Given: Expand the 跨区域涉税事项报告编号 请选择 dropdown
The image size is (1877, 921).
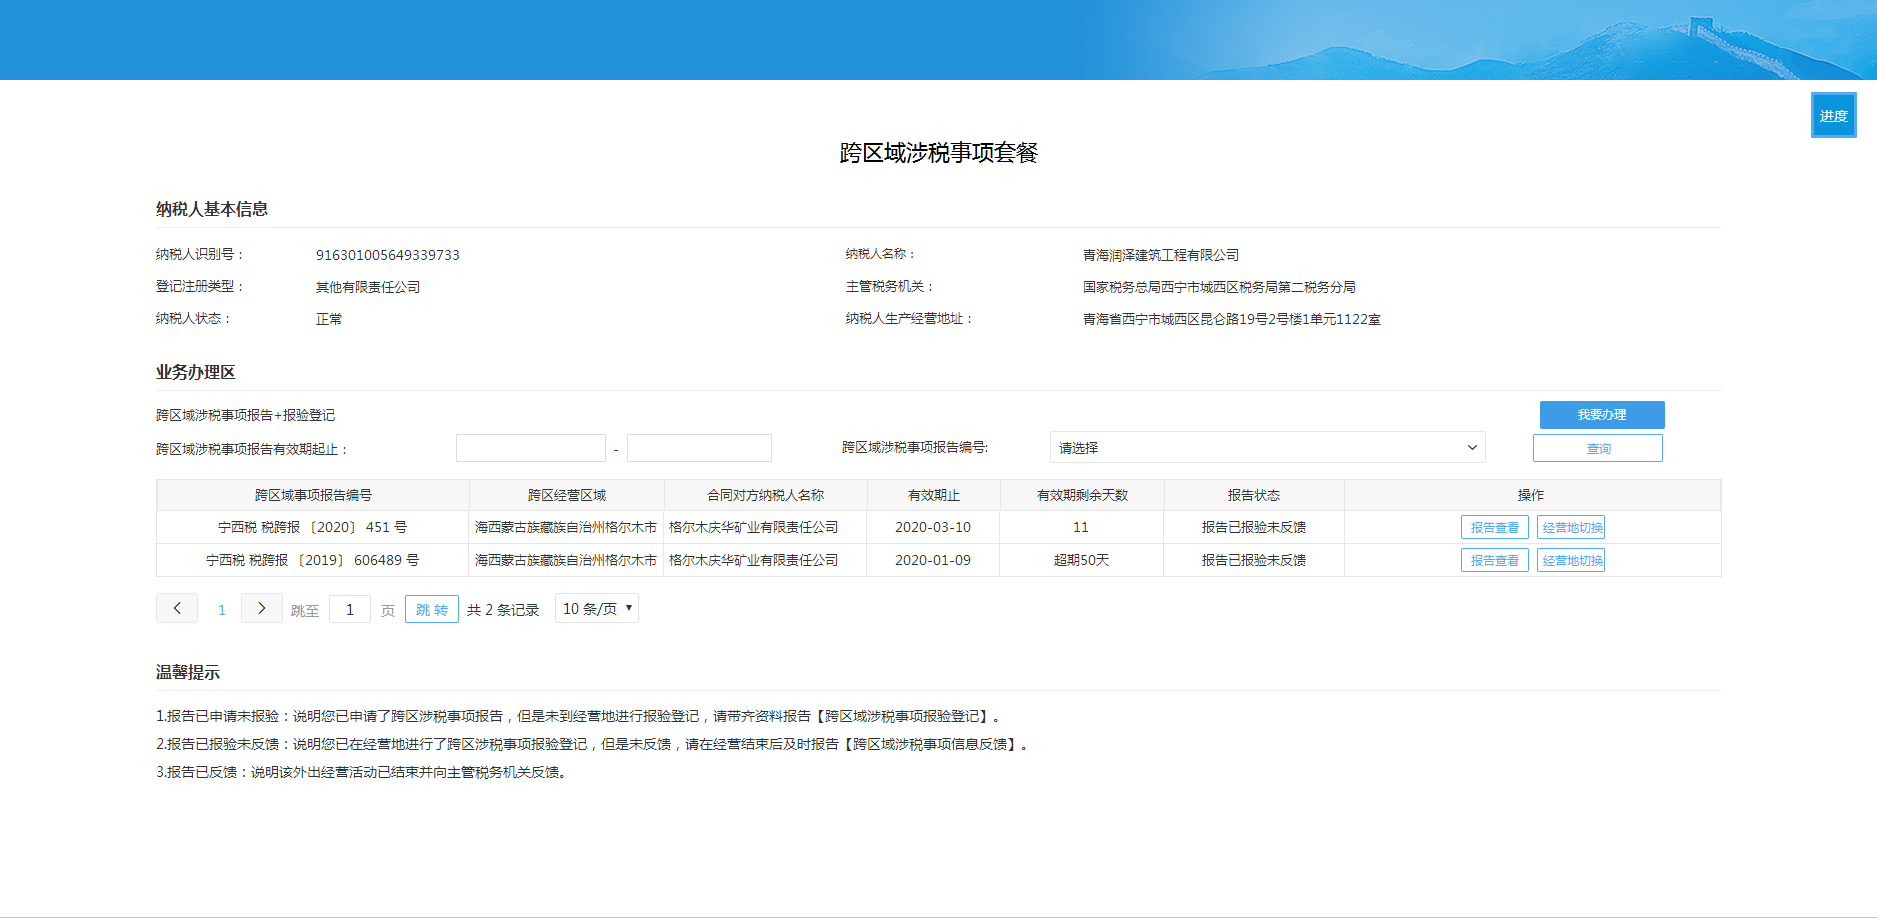Looking at the screenshot, I should pos(1267,447).
